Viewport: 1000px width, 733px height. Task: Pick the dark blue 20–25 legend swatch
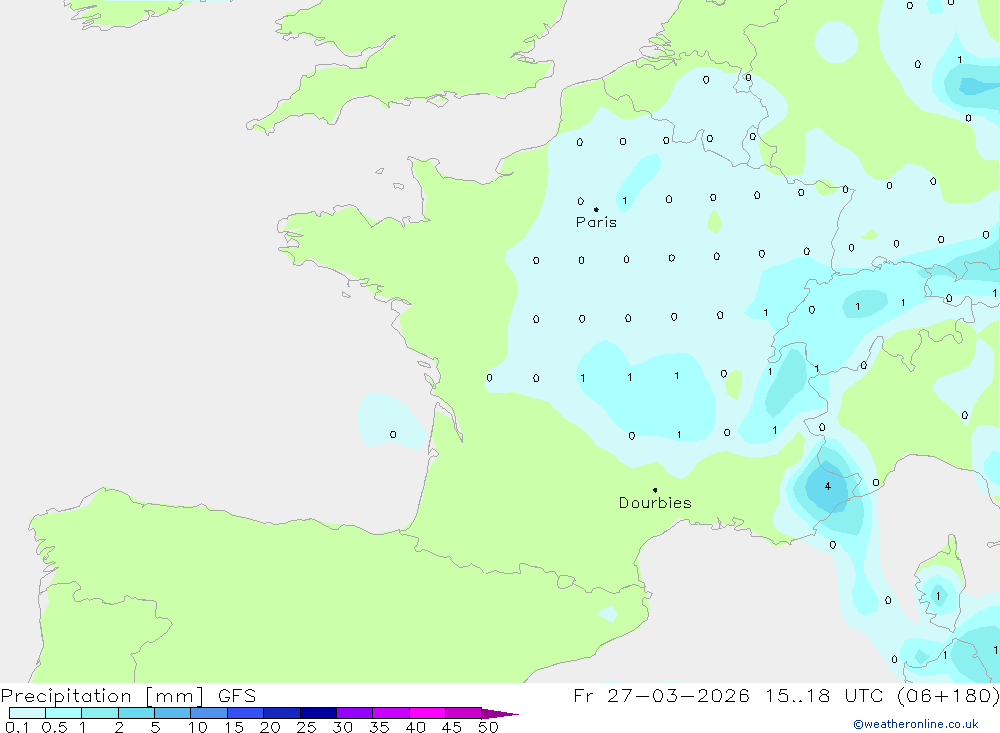pos(282,713)
